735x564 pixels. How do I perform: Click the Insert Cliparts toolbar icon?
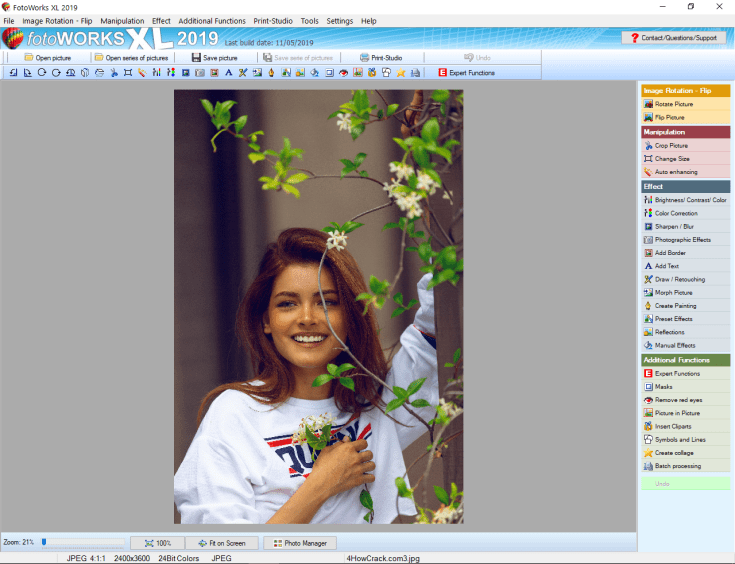[372, 73]
